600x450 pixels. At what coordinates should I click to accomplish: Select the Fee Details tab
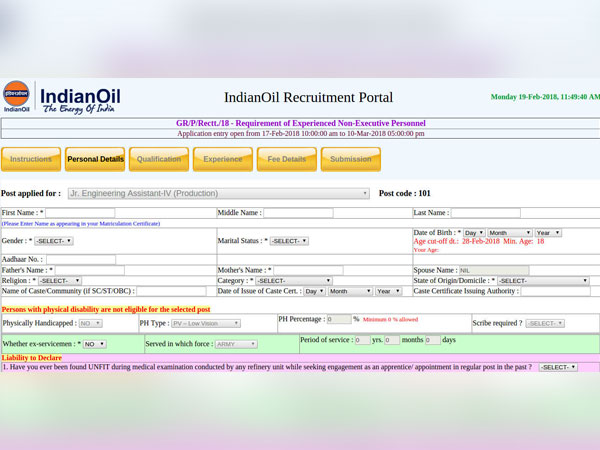tap(287, 159)
